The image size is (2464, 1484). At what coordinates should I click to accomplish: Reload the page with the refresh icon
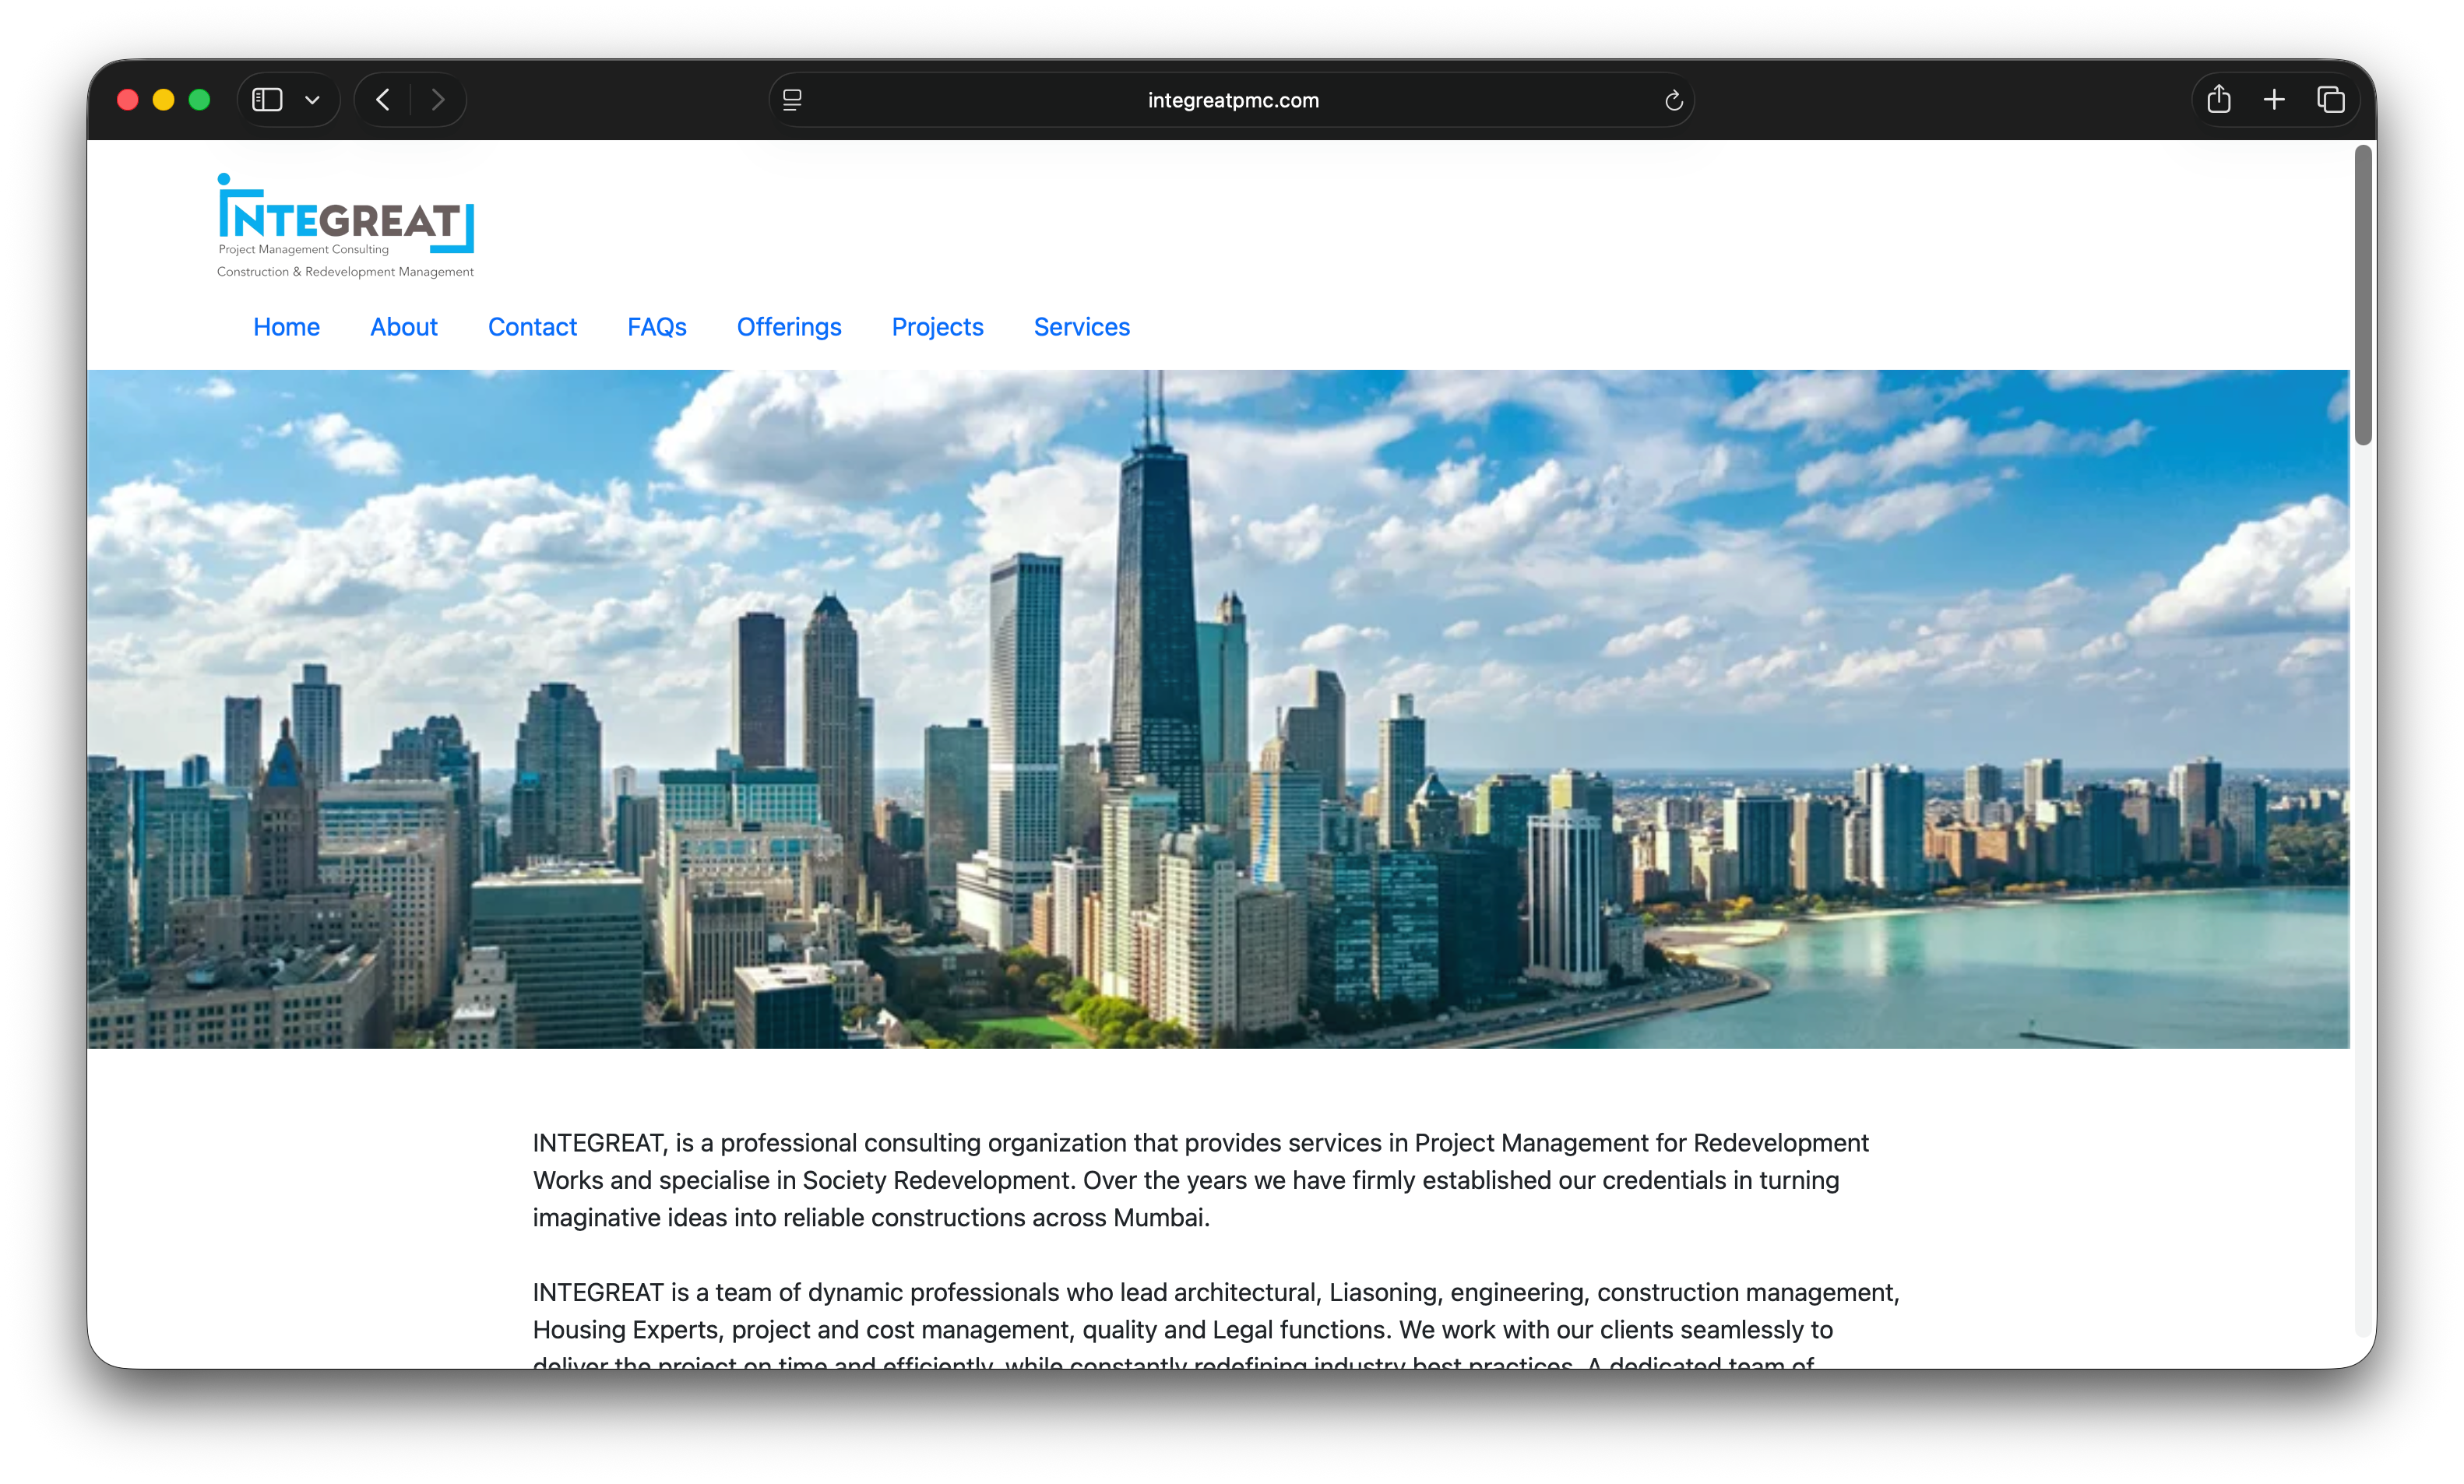point(1673,100)
